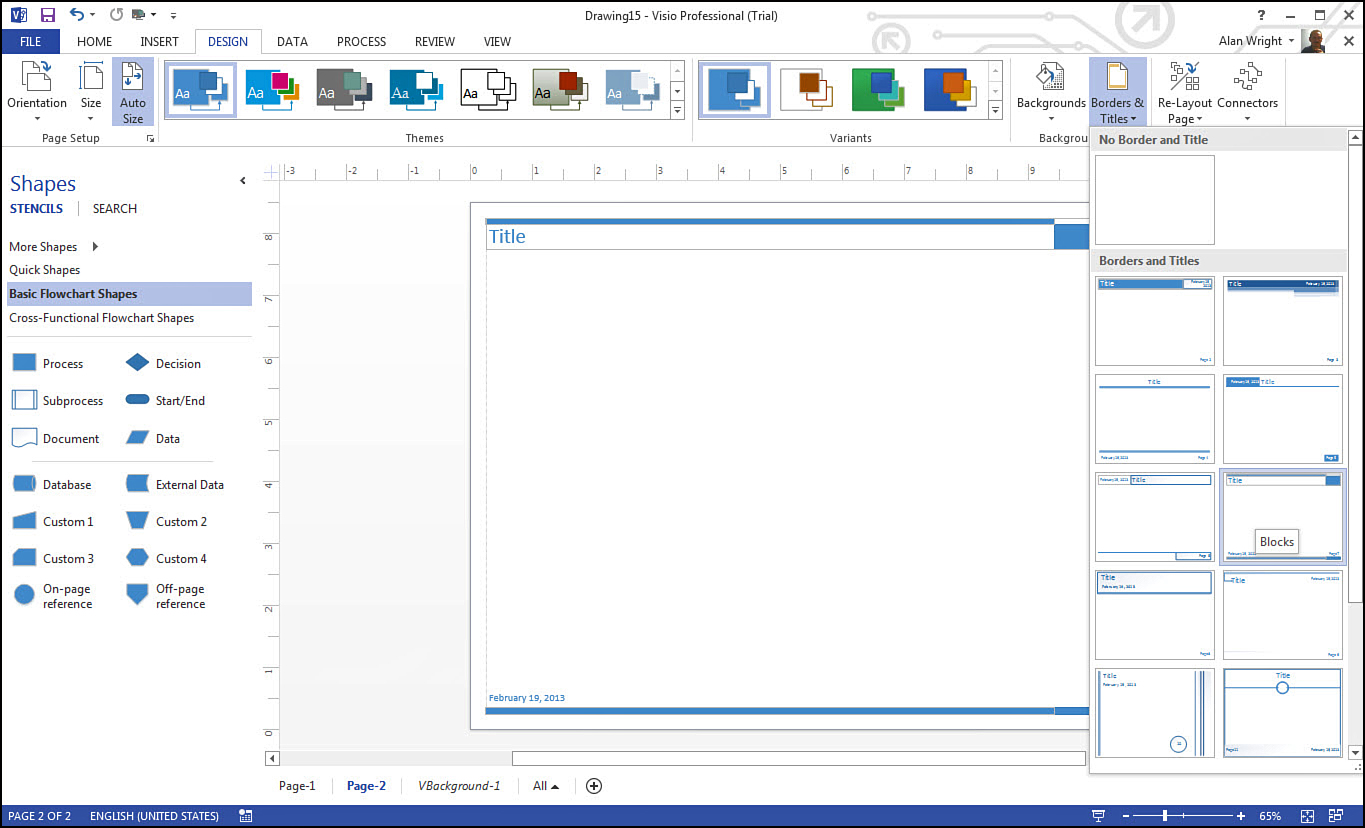1365x828 pixels.
Task: Click Re-Layout Page tool
Action: pos(1185,91)
